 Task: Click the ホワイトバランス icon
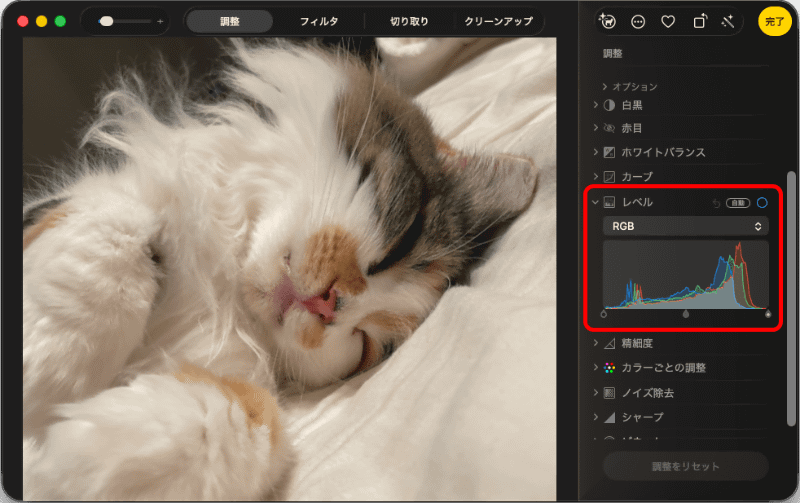point(609,152)
